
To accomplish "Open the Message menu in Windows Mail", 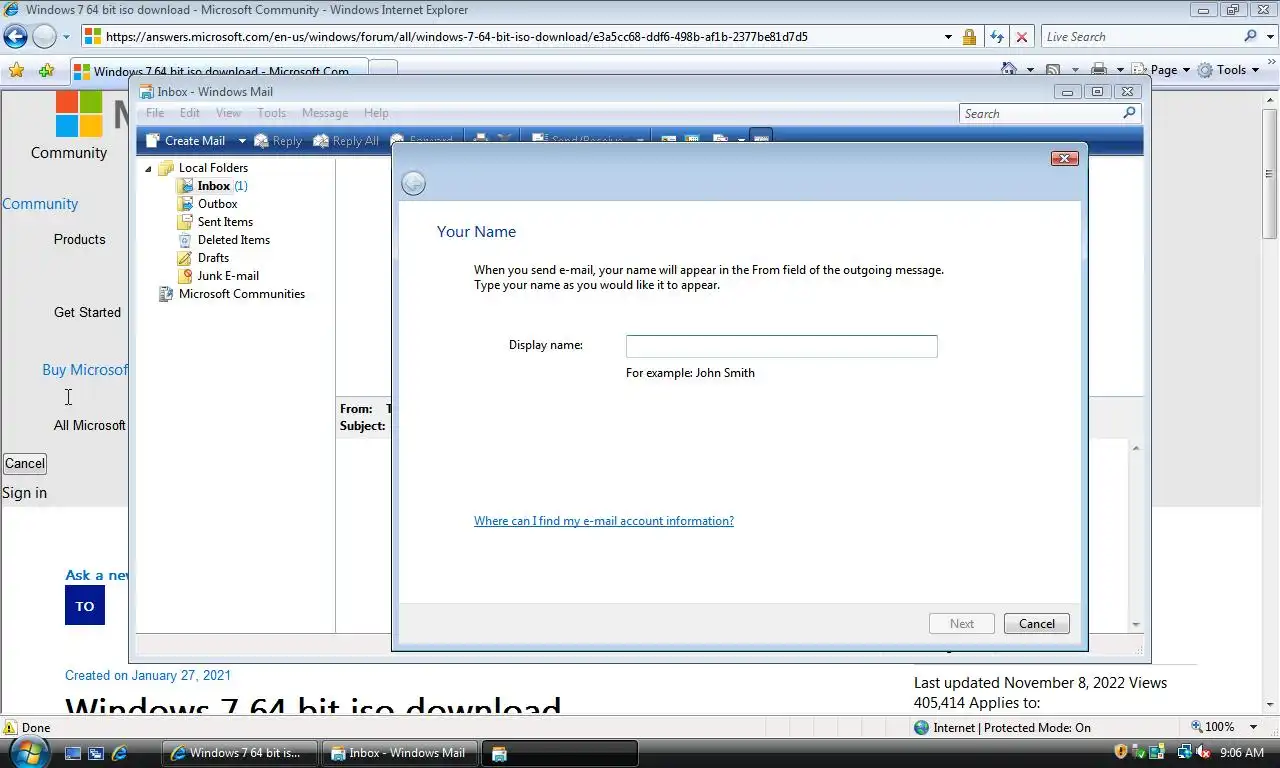I will point(325,113).
